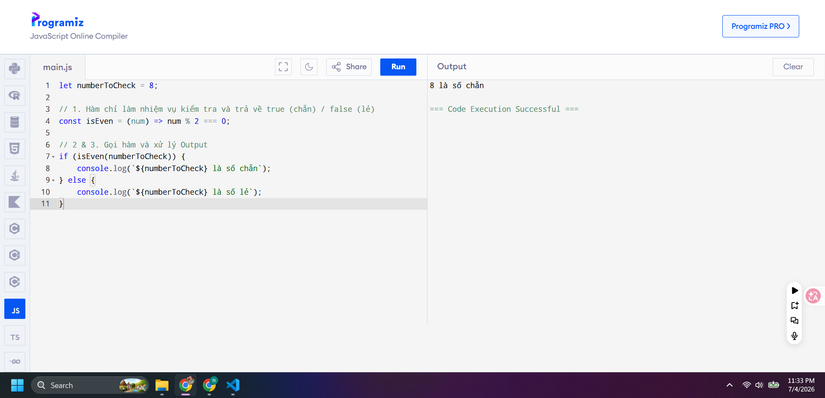Select the Kotlin language icon
The height and width of the screenshot is (398, 825).
(x=15, y=202)
